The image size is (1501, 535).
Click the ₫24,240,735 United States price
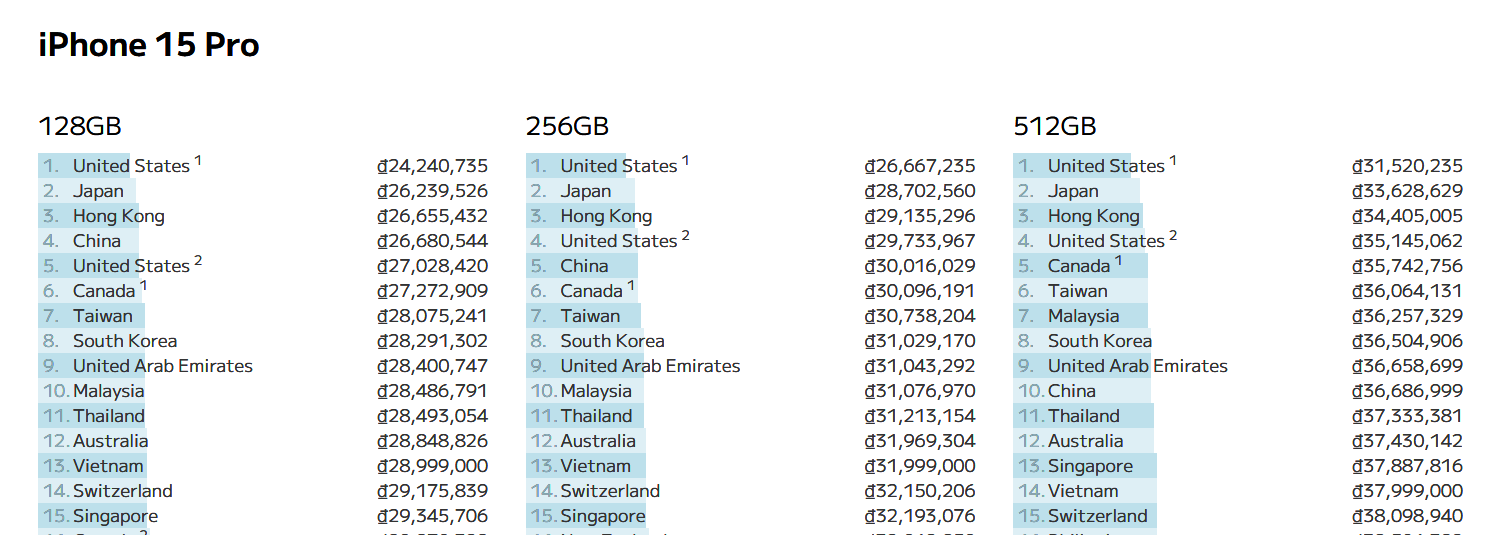(432, 166)
